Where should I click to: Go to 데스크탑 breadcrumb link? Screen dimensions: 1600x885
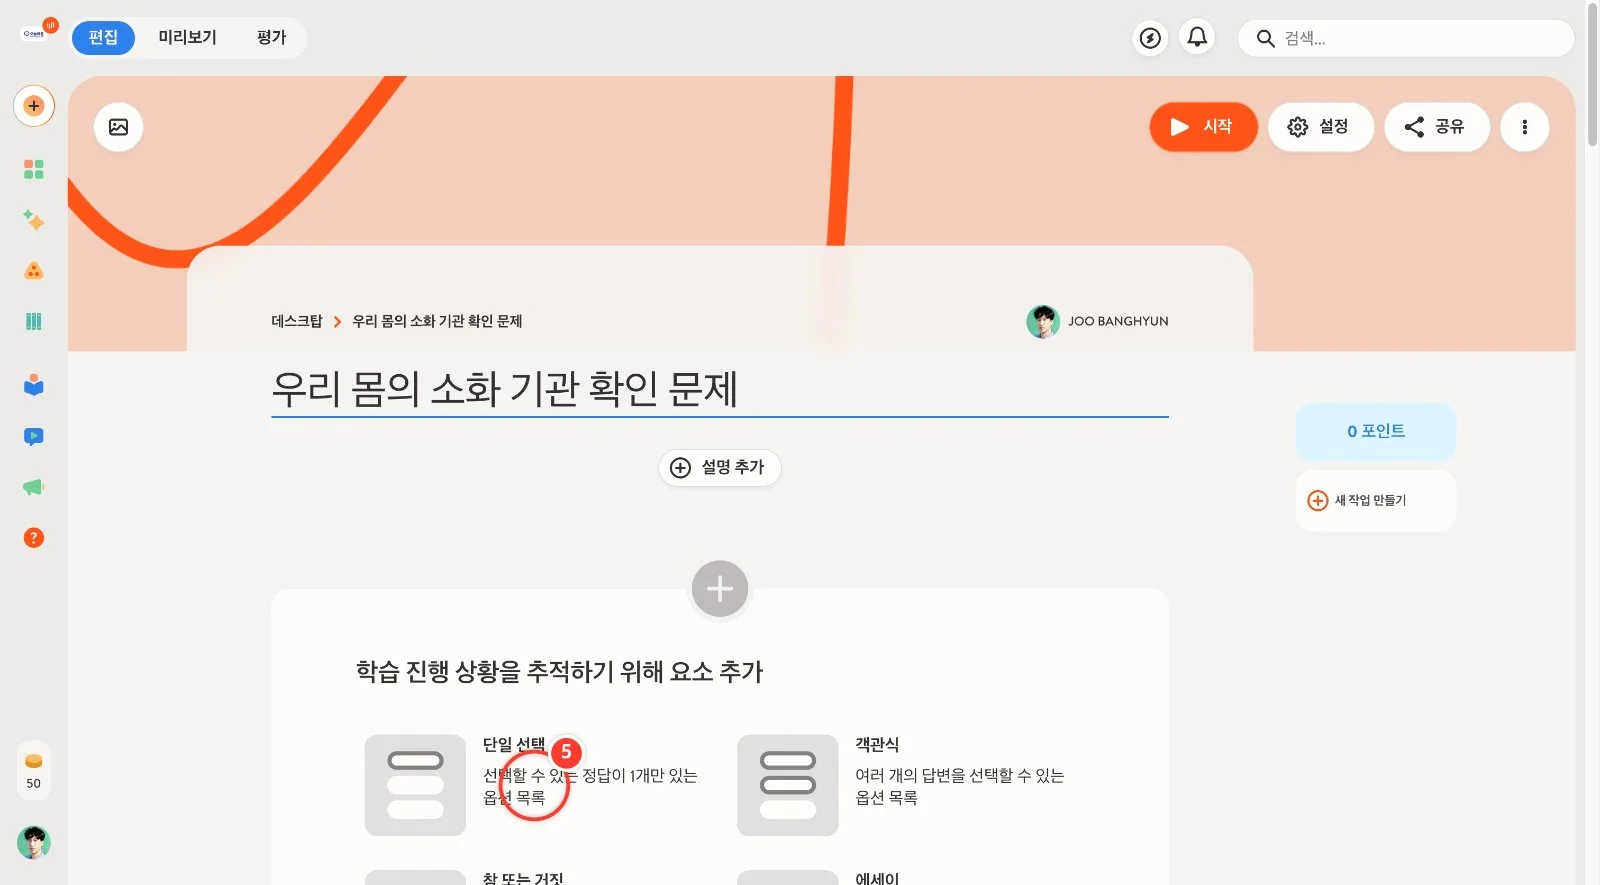(x=297, y=321)
